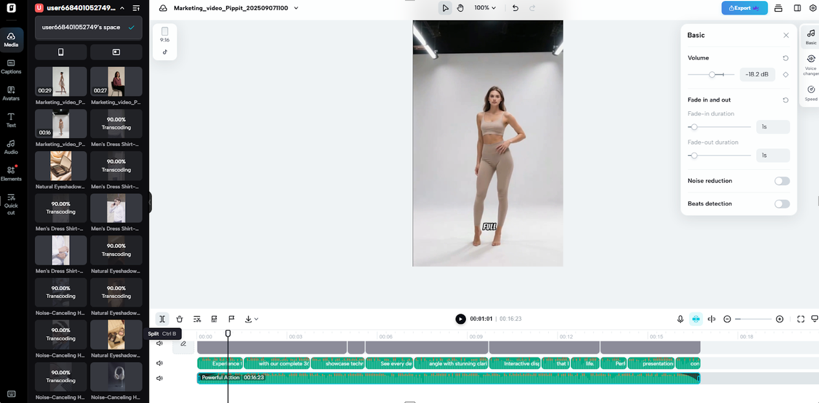Image resolution: width=819 pixels, height=403 pixels.
Task: Turn on Beats detection
Action: pos(781,204)
